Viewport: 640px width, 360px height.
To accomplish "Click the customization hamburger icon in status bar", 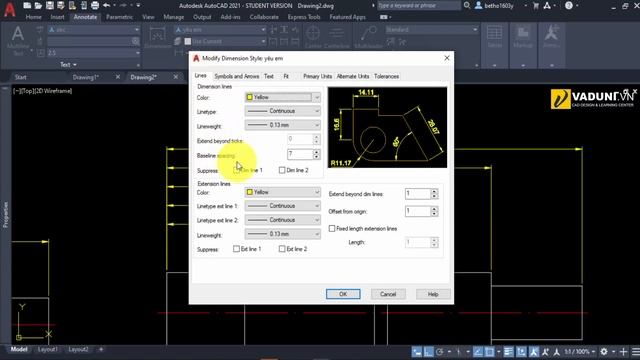I will 636,351.
